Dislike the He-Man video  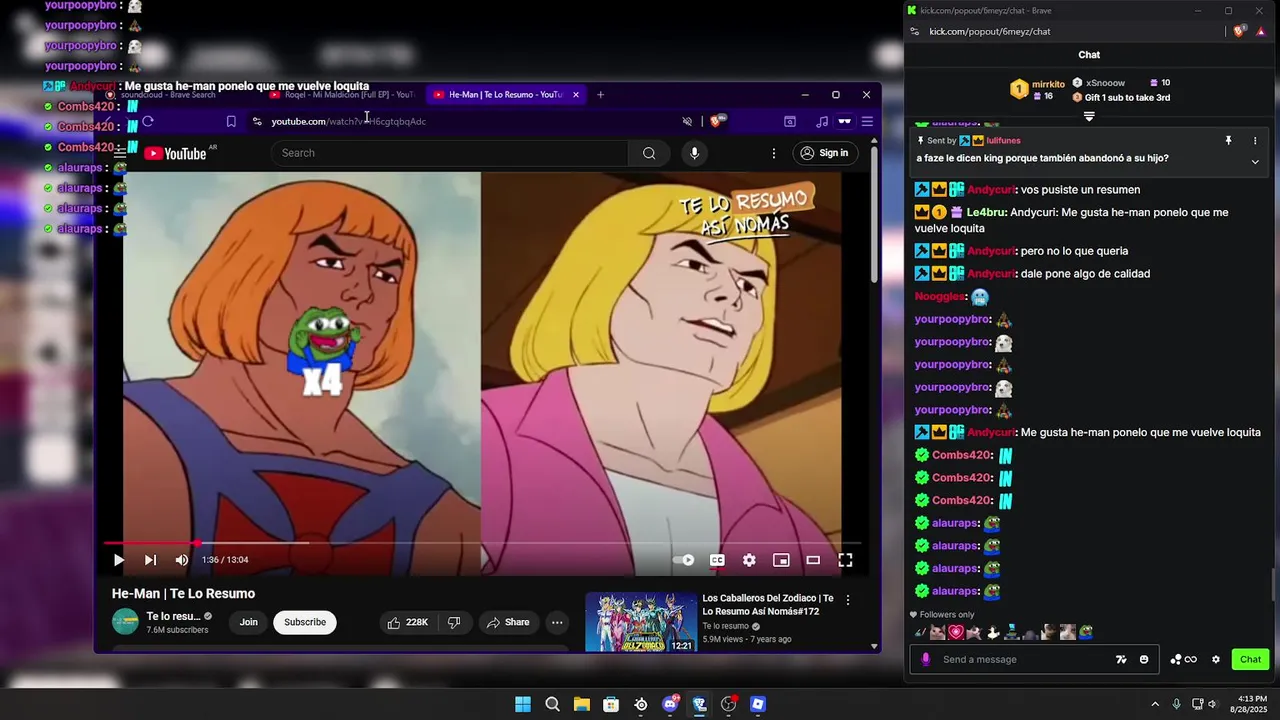pyautogui.click(x=454, y=622)
